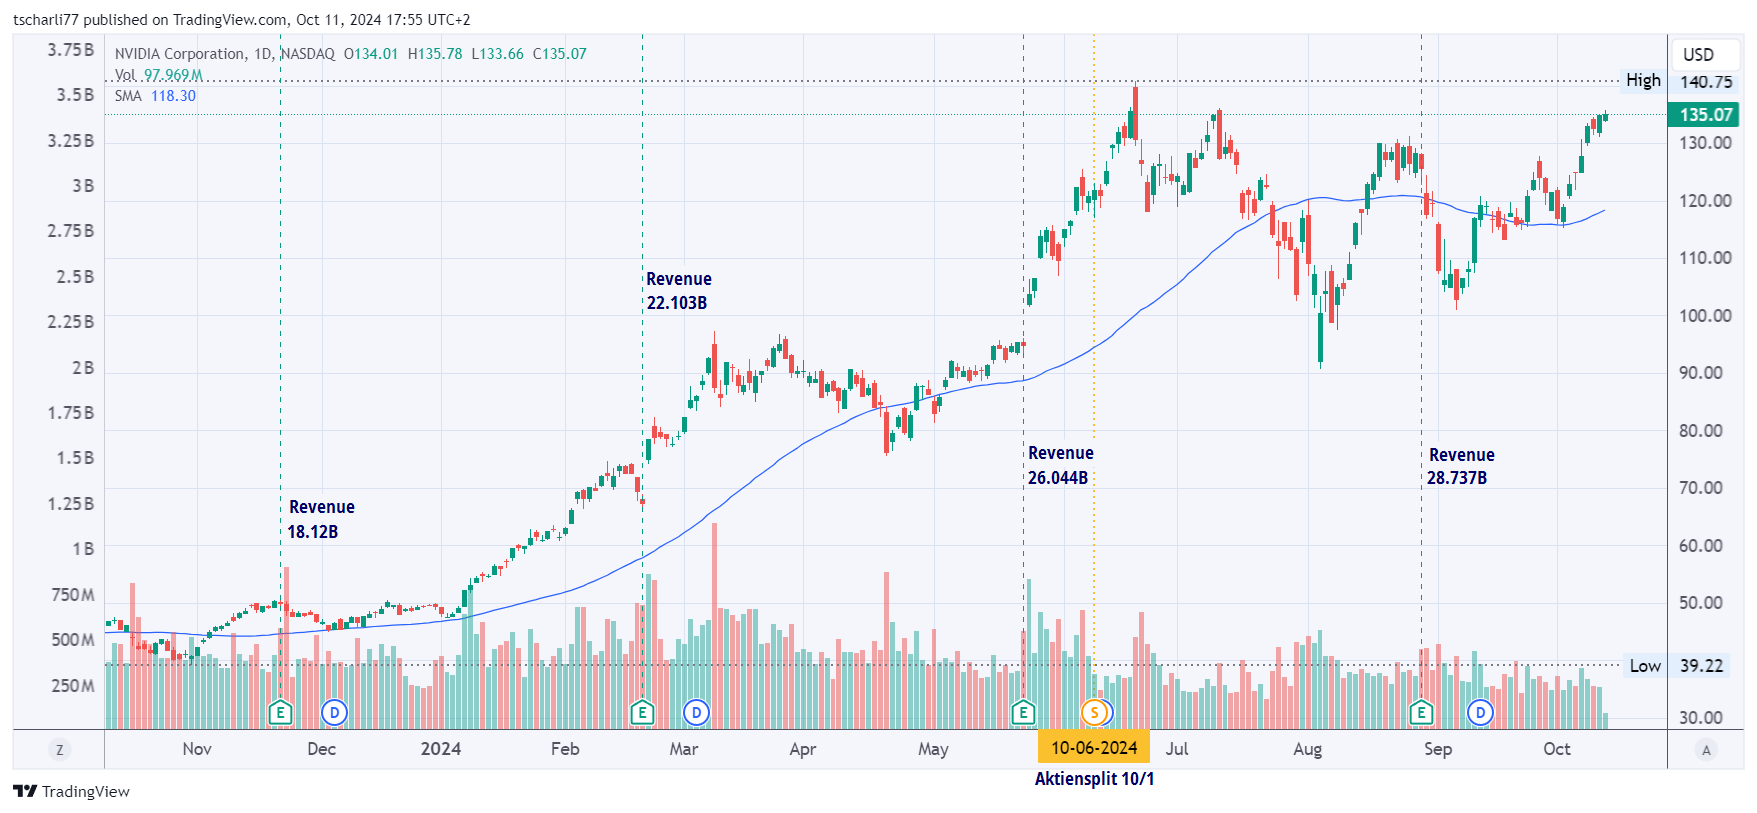Click the earnings marker before September

tap(1420, 712)
